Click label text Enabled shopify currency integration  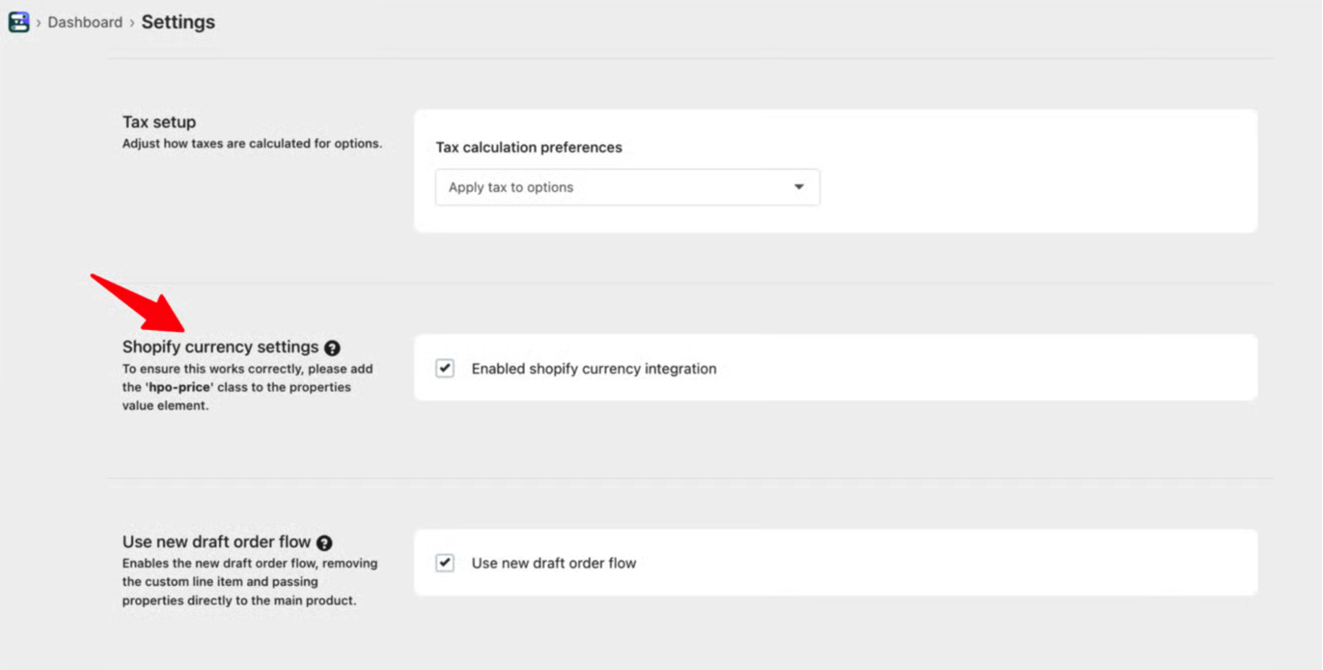tap(594, 369)
